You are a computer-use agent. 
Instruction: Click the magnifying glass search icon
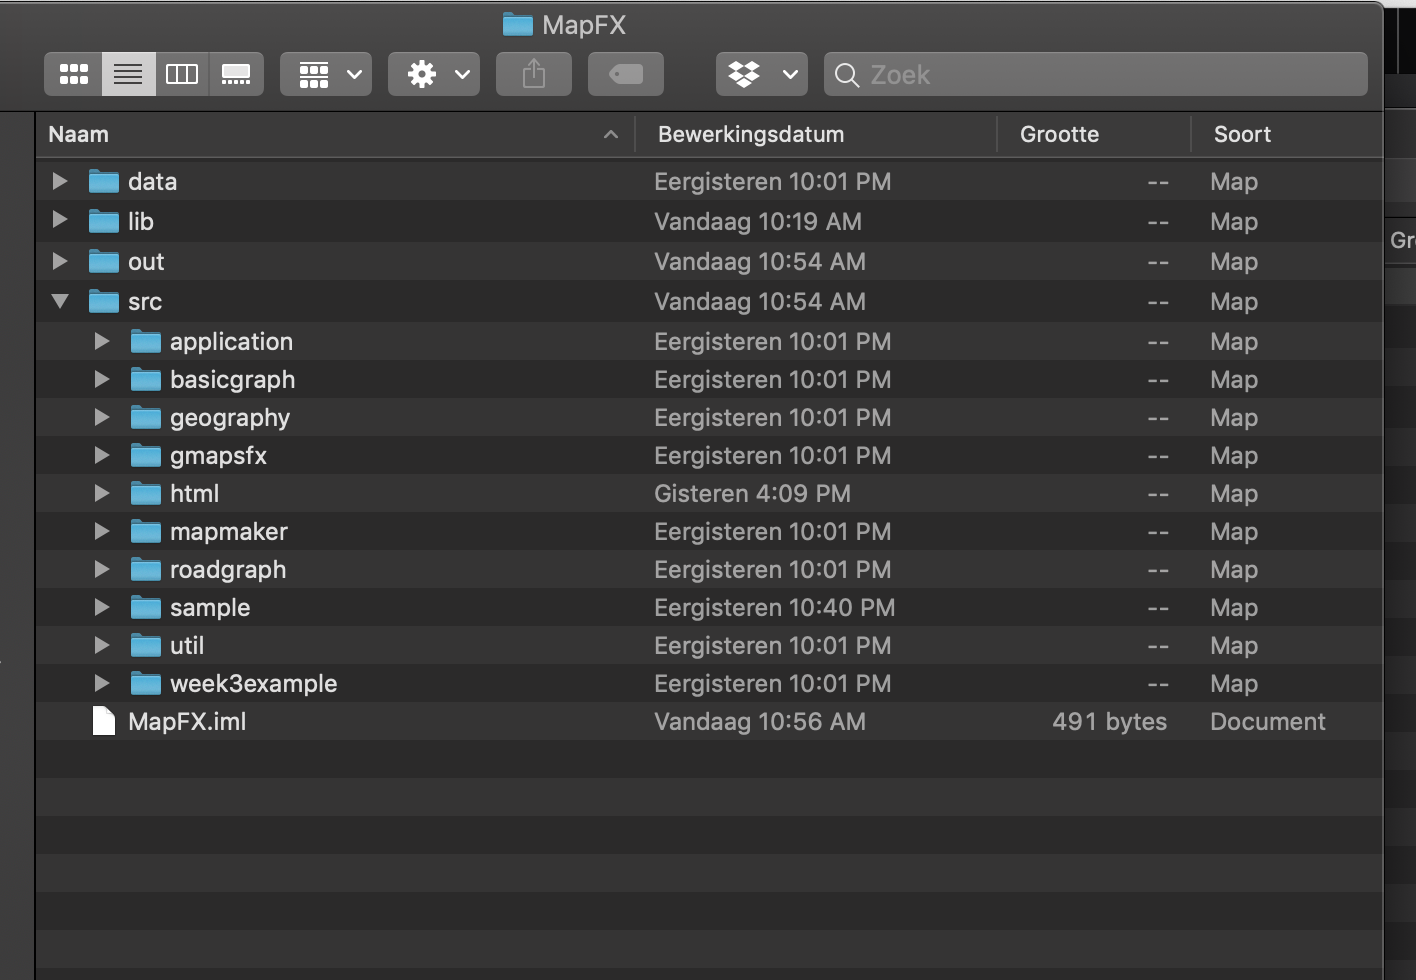click(x=847, y=75)
